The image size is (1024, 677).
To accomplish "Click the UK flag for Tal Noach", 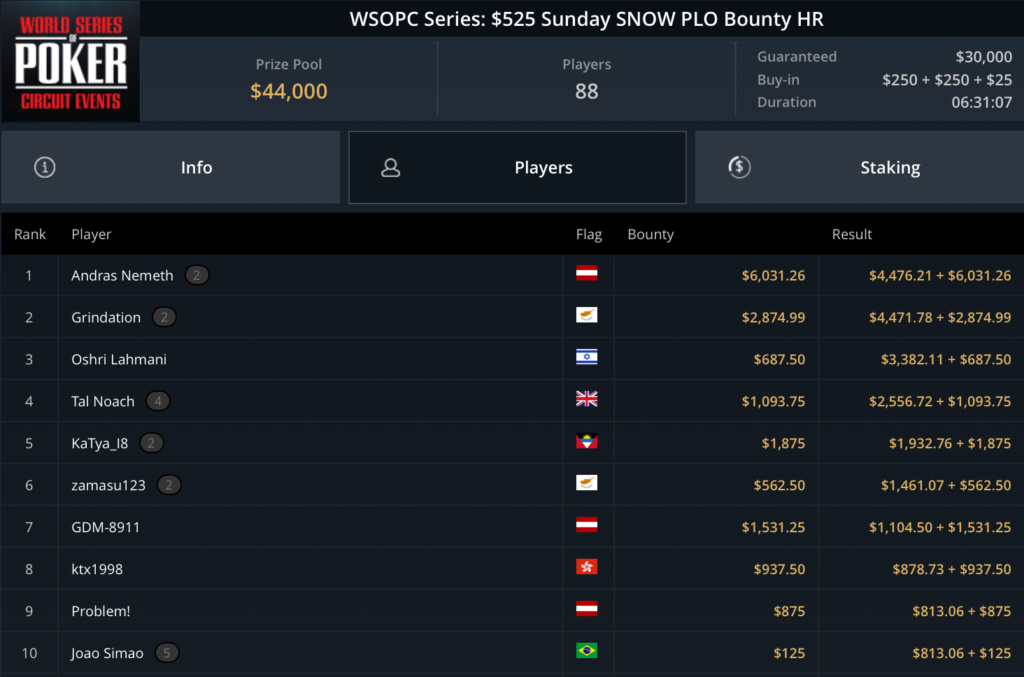I will 587,401.
